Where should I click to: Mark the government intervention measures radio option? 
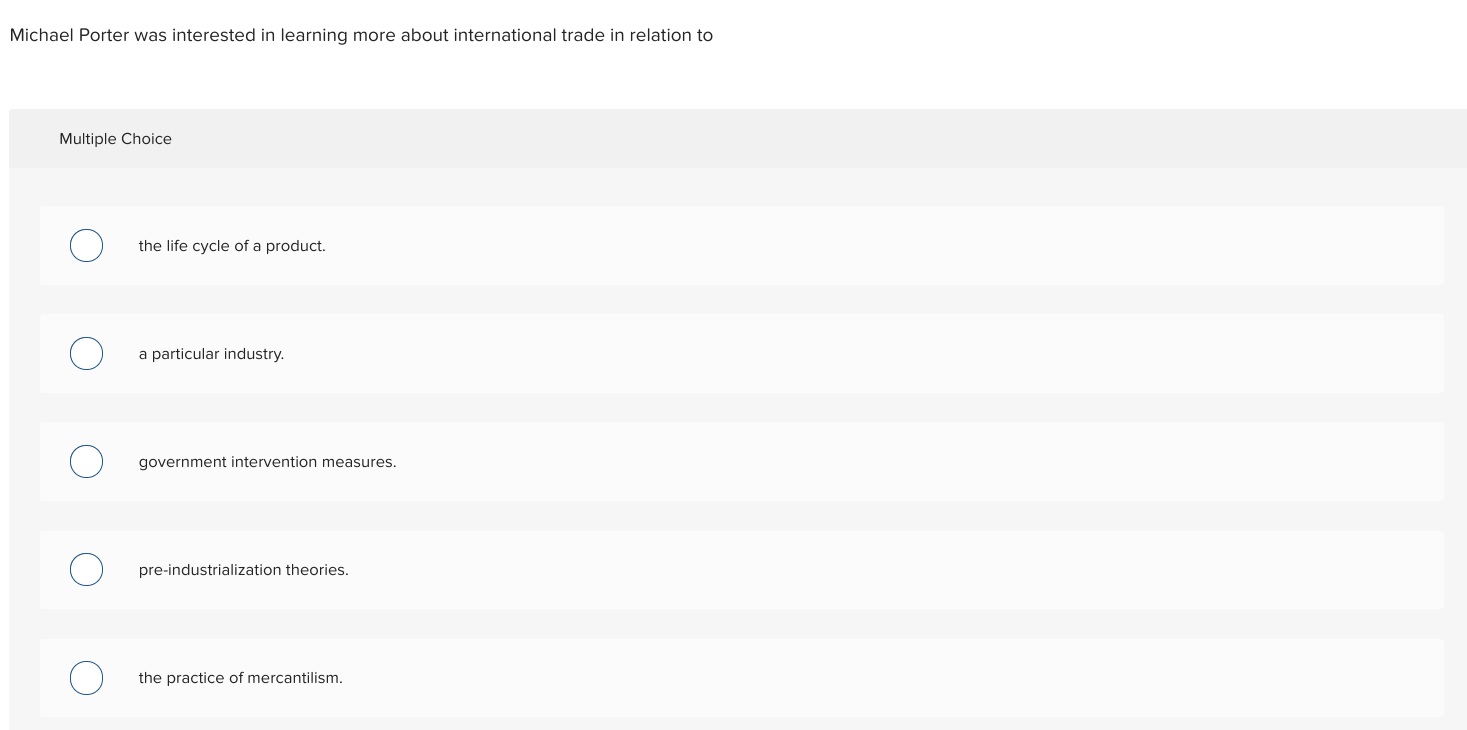(86, 462)
